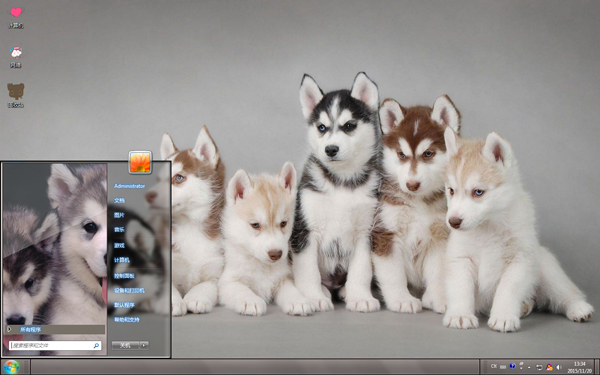600x375 pixels.
Task: Click the blue help globe tray icon
Action: tap(513, 367)
